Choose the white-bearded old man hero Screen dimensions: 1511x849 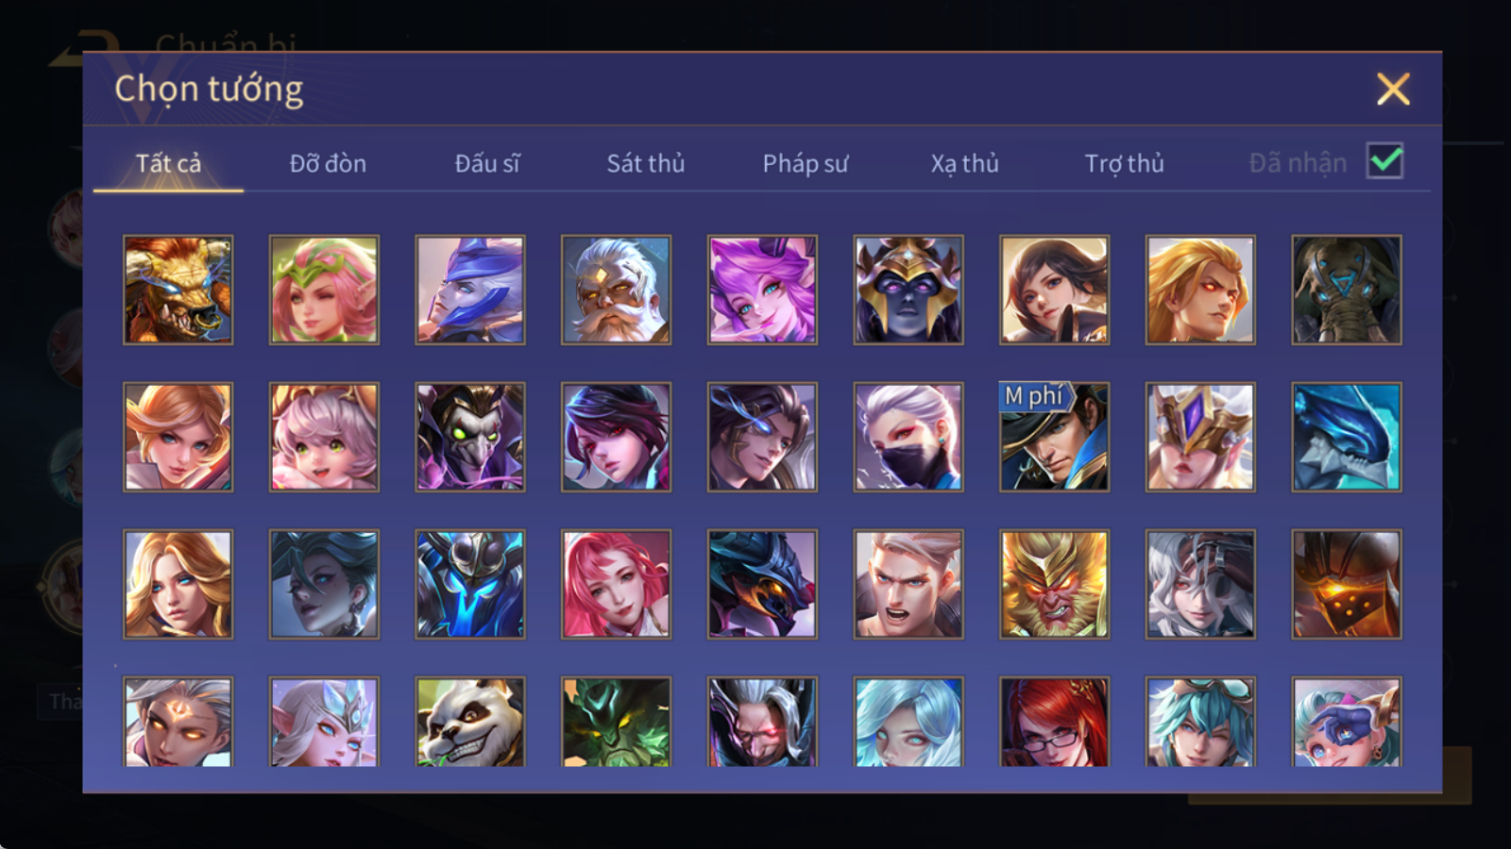coord(616,290)
